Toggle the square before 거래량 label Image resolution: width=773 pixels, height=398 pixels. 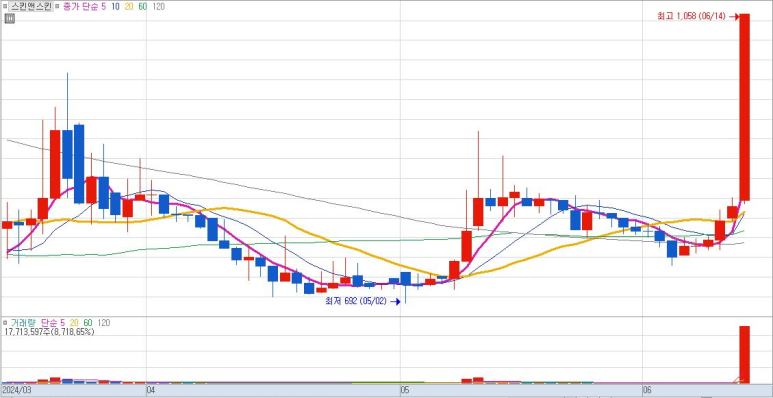pos(5,323)
